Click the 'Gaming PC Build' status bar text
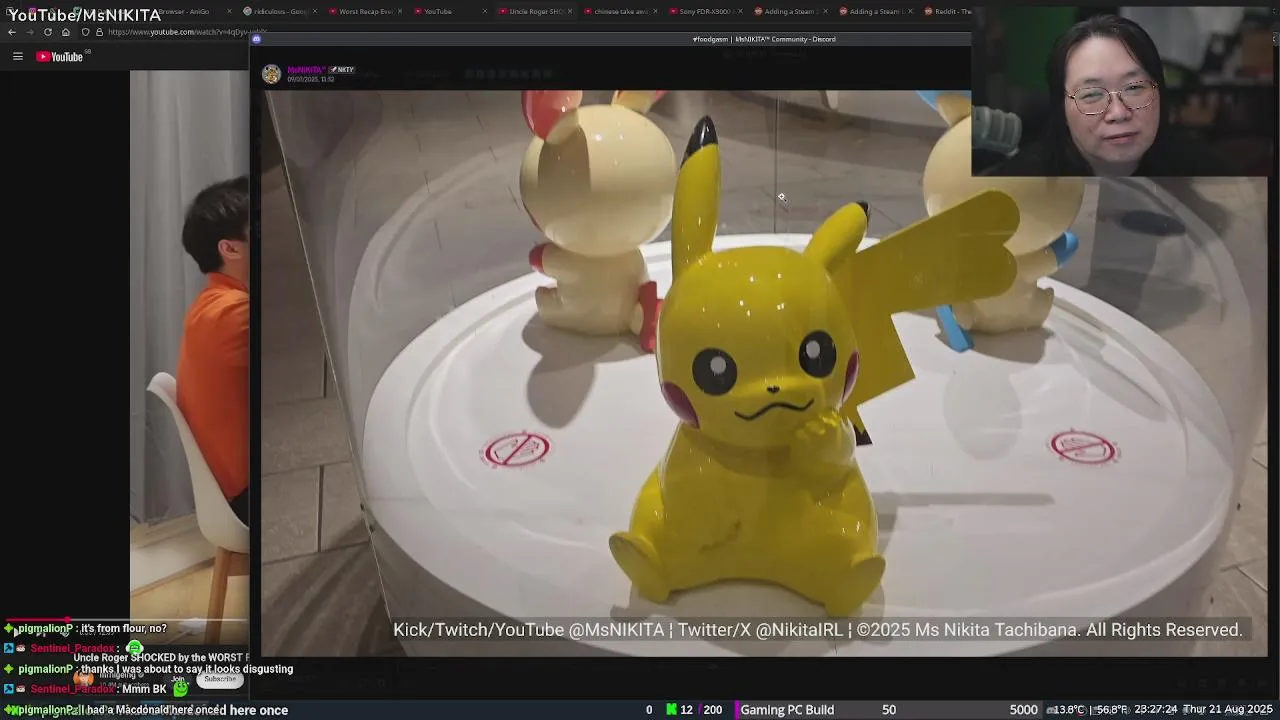The height and width of the screenshot is (720, 1280). point(787,710)
